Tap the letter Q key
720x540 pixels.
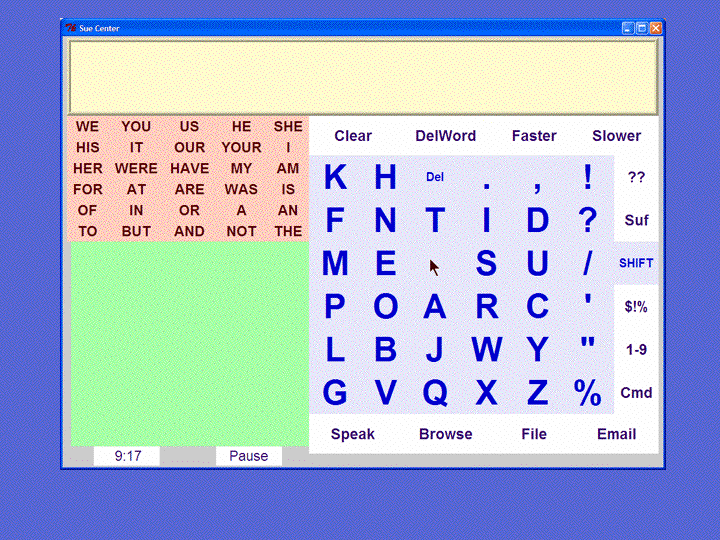[435, 393]
